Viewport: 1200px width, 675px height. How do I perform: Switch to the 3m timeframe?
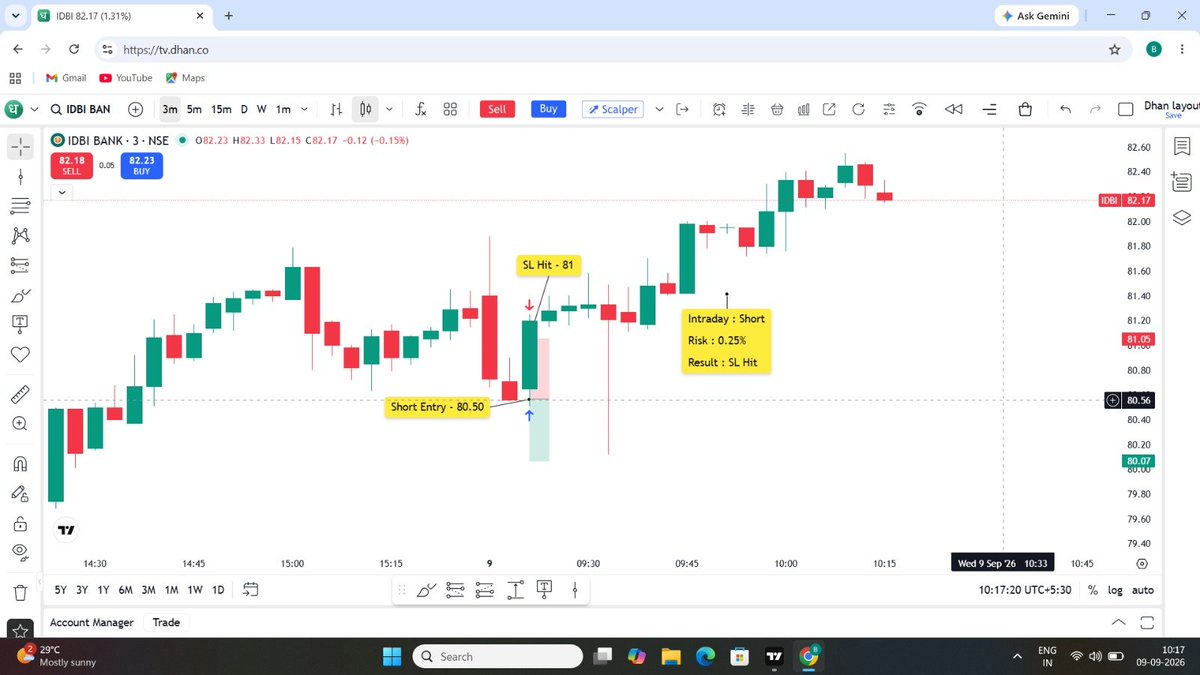[170, 109]
